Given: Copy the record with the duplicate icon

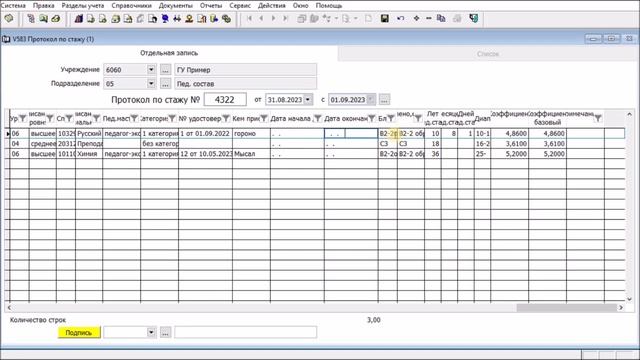Looking at the screenshot, I should point(441,18).
